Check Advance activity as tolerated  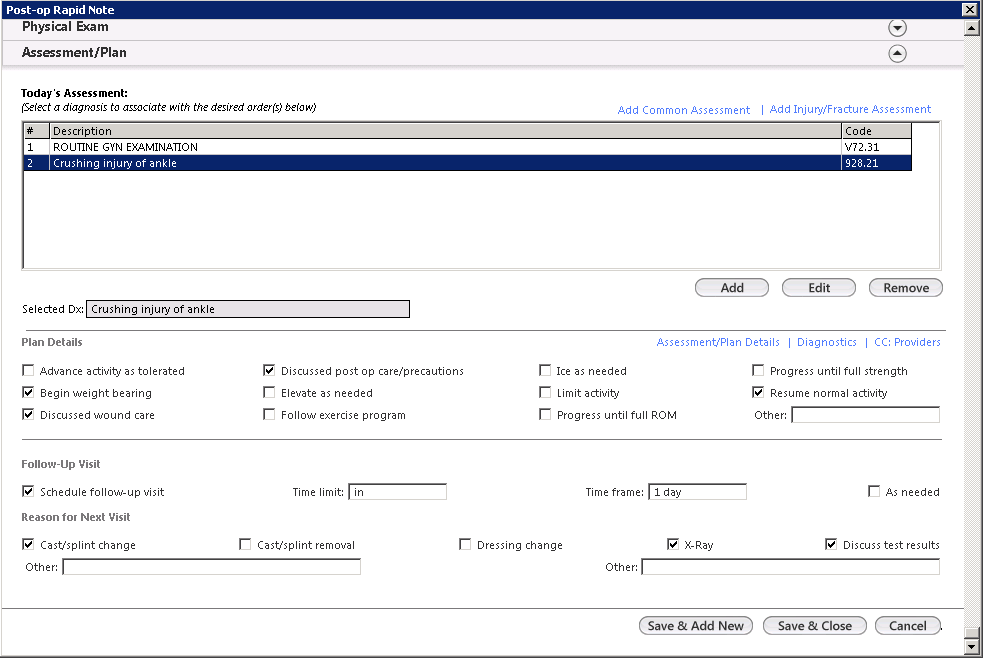pos(28,370)
